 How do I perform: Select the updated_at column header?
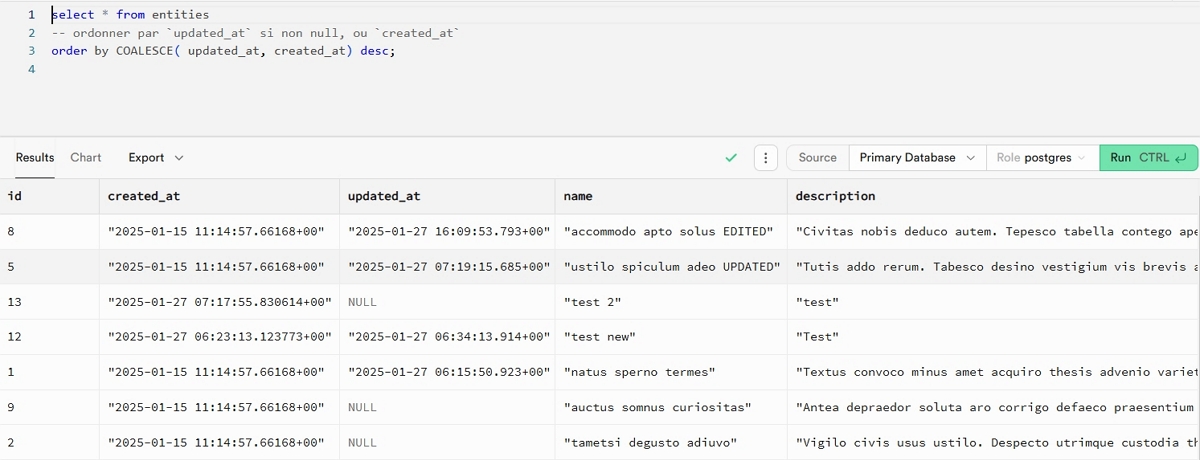pyautogui.click(x=384, y=196)
